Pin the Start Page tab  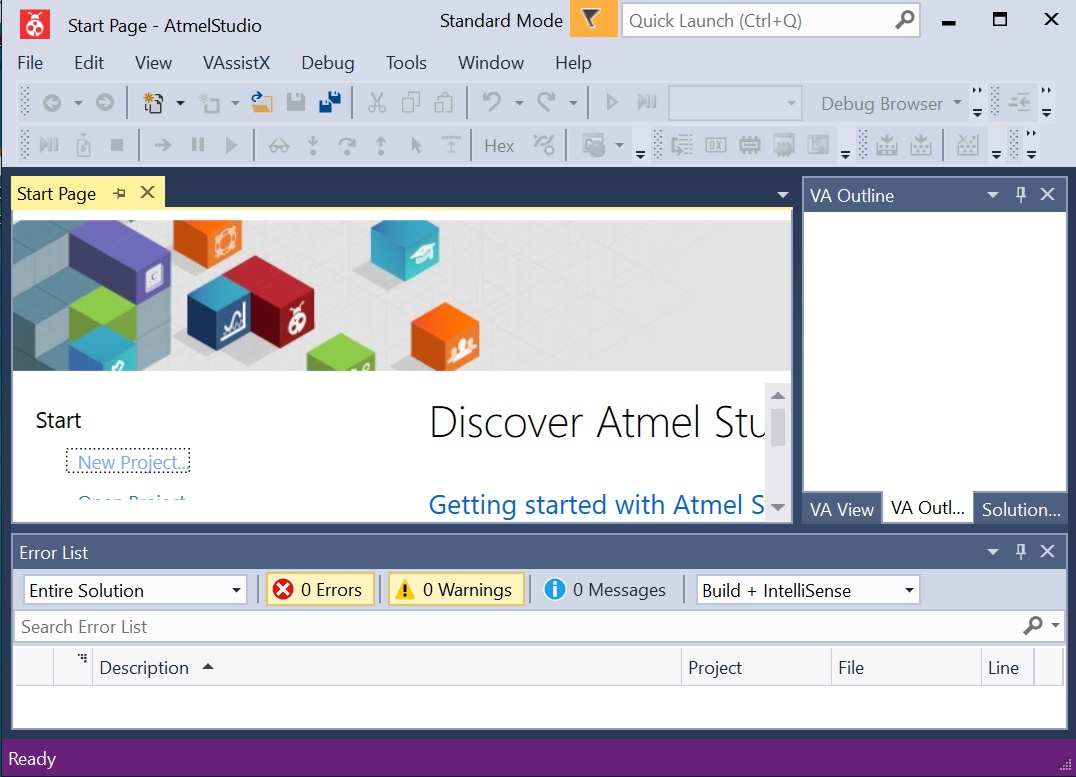tap(119, 194)
